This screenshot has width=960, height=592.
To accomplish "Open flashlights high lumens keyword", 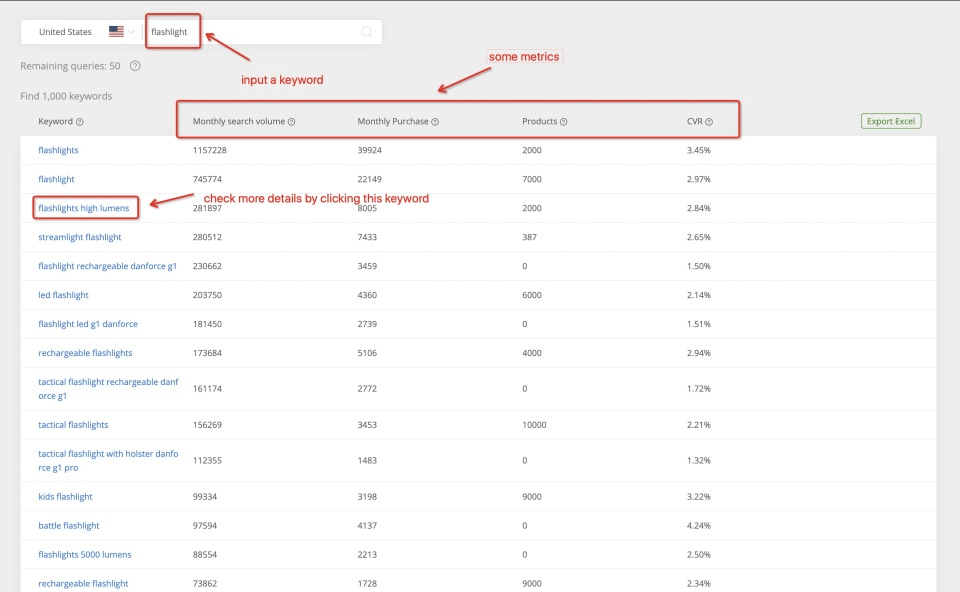I will click(84, 208).
